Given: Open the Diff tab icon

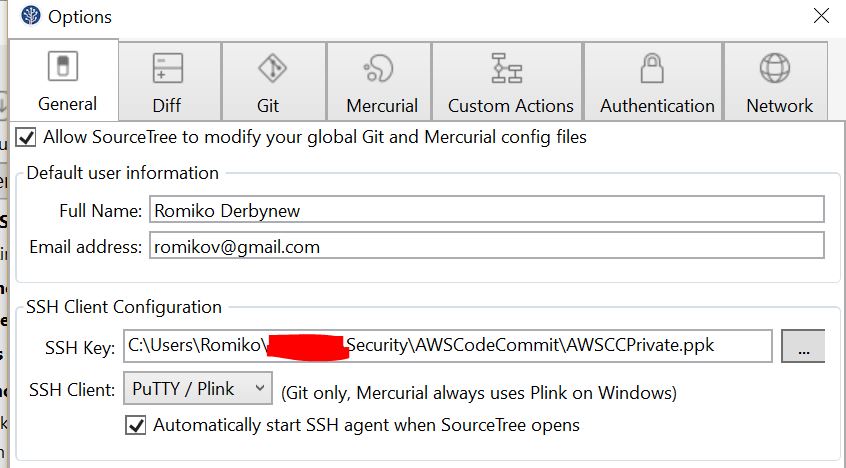Looking at the screenshot, I should (167, 68).
